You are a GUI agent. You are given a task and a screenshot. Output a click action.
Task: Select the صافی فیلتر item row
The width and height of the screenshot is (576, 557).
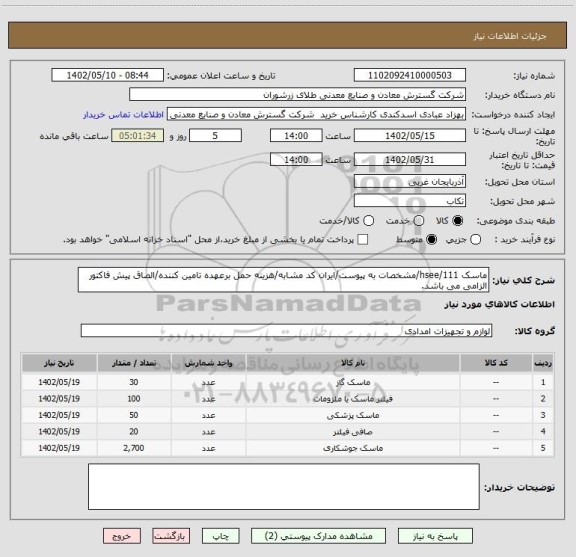[288, 432]
